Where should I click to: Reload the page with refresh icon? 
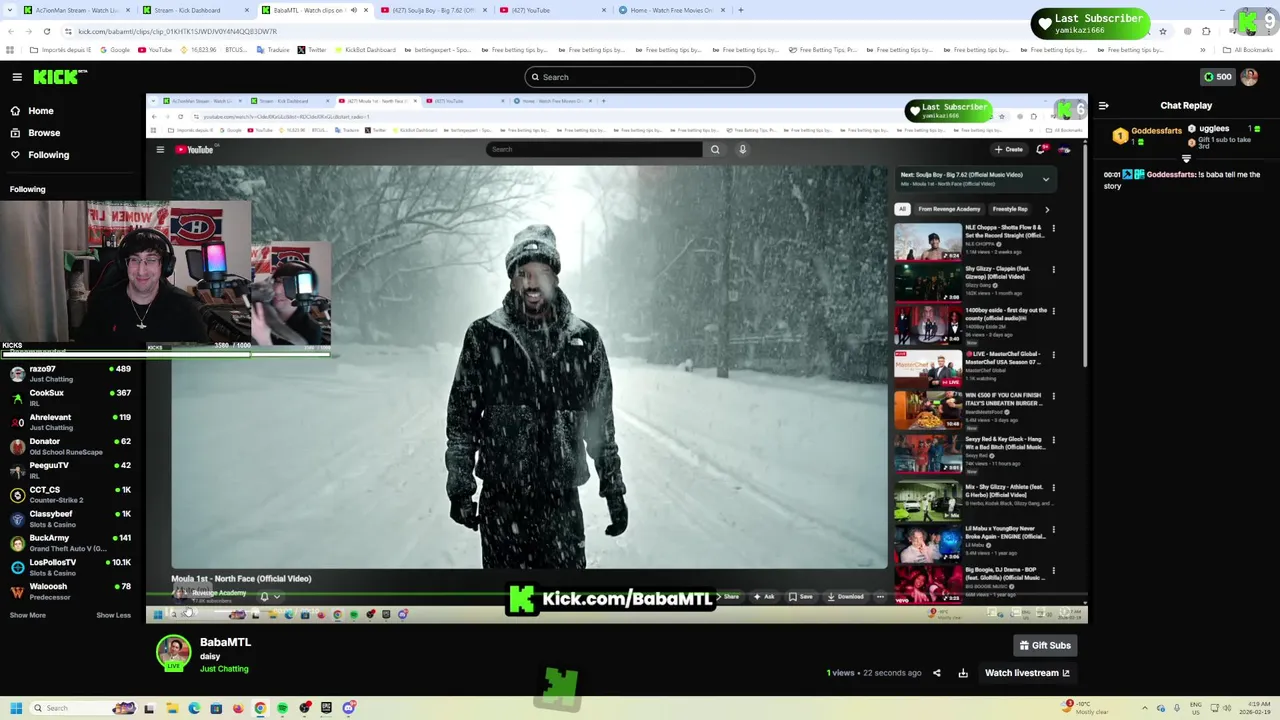coord(46,31)
